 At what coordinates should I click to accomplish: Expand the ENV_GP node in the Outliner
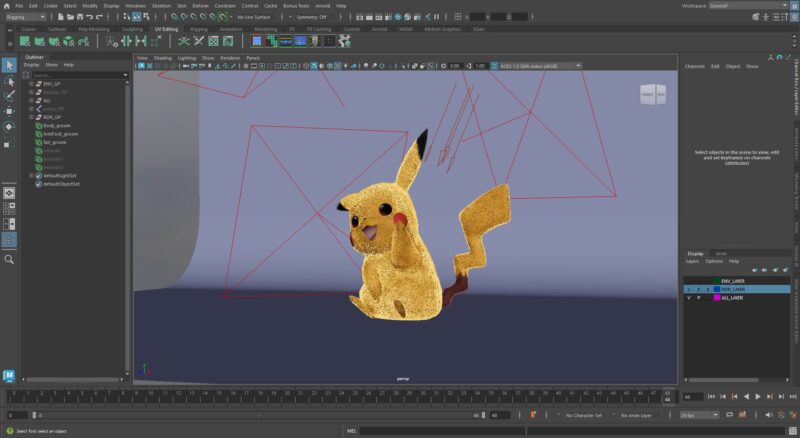[32, 85]
